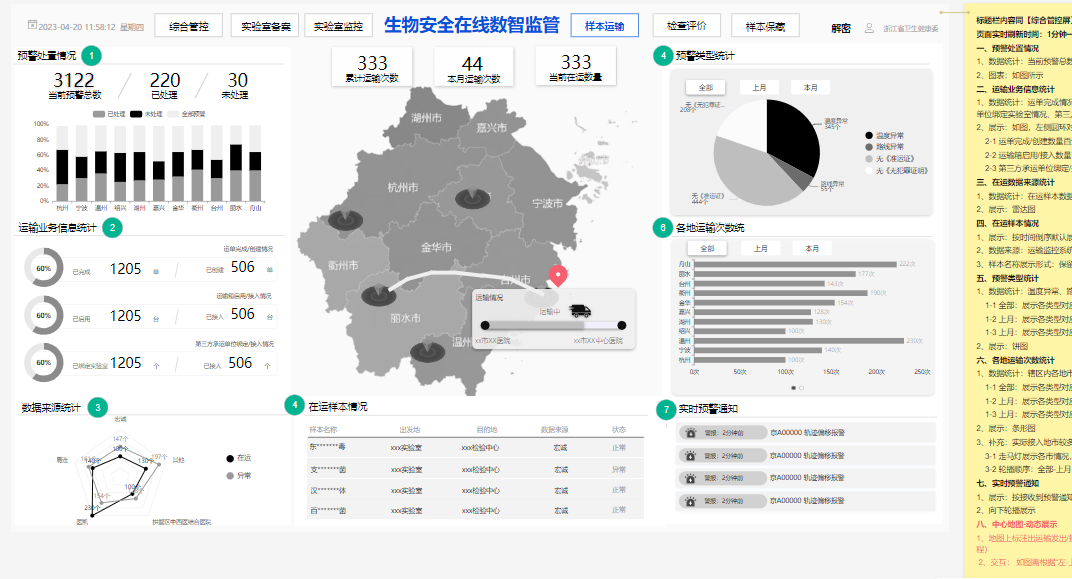1072x579 pixels.
Task: Click the transport progress bar in popup
Action: pos(552,325)
